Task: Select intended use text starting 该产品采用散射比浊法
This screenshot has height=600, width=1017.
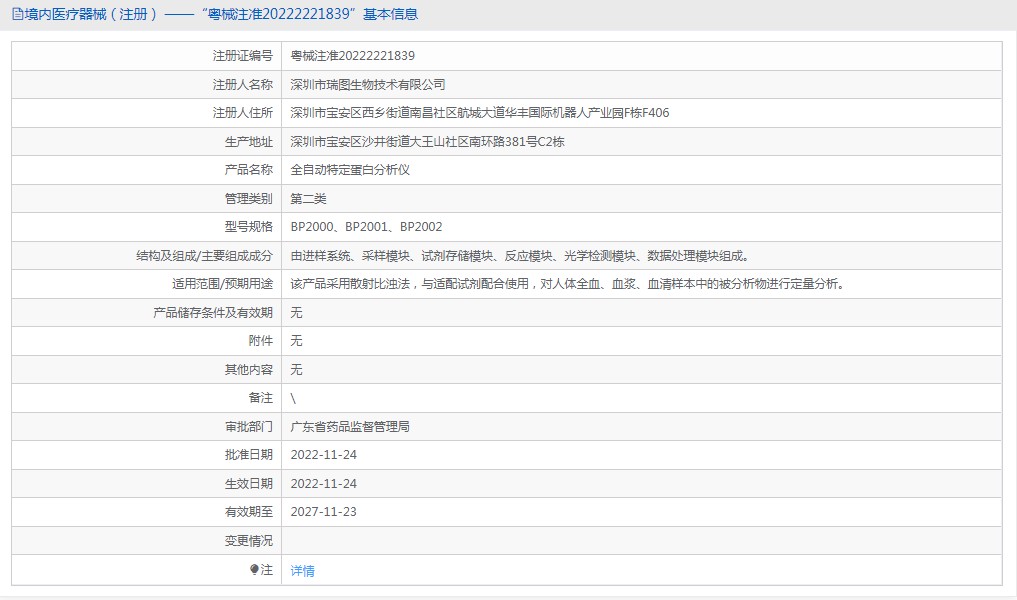Action: pyautogui.click(x=568, y=283)
